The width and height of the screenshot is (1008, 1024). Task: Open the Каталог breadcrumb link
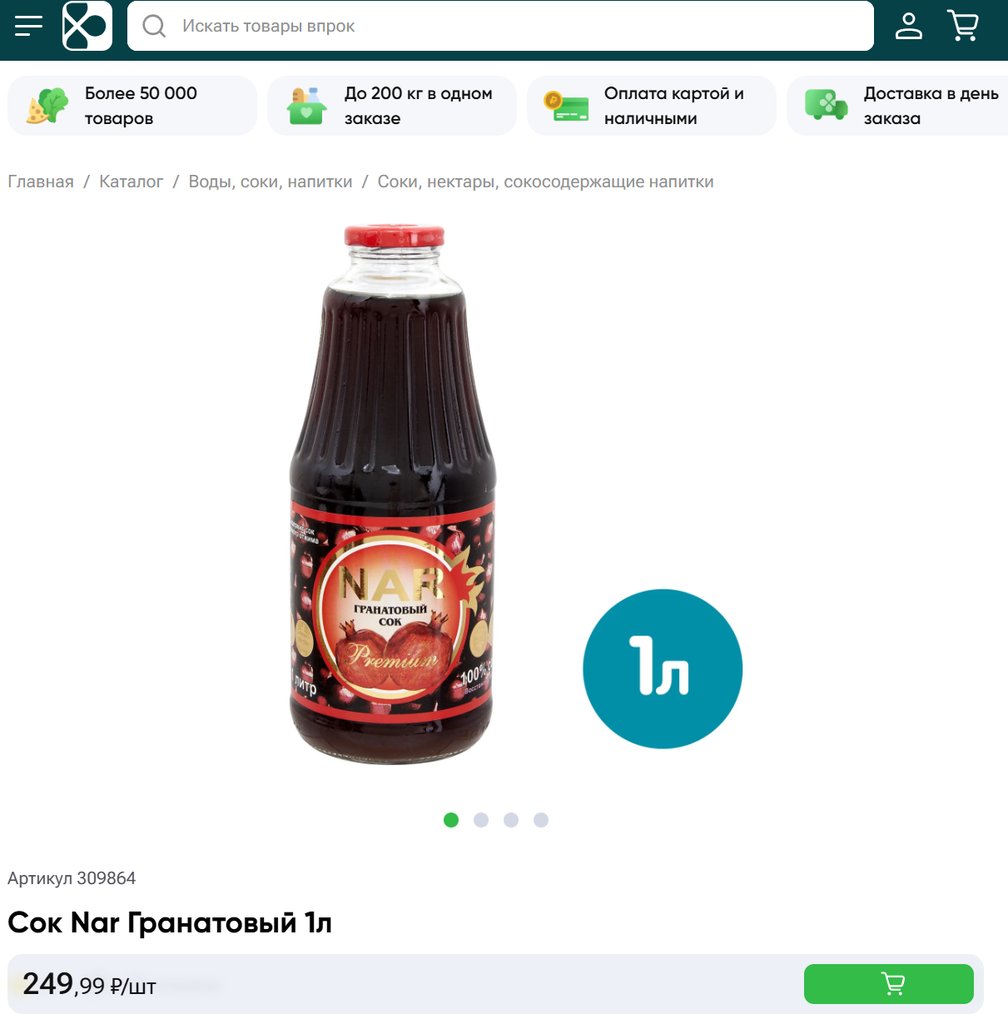131,182
